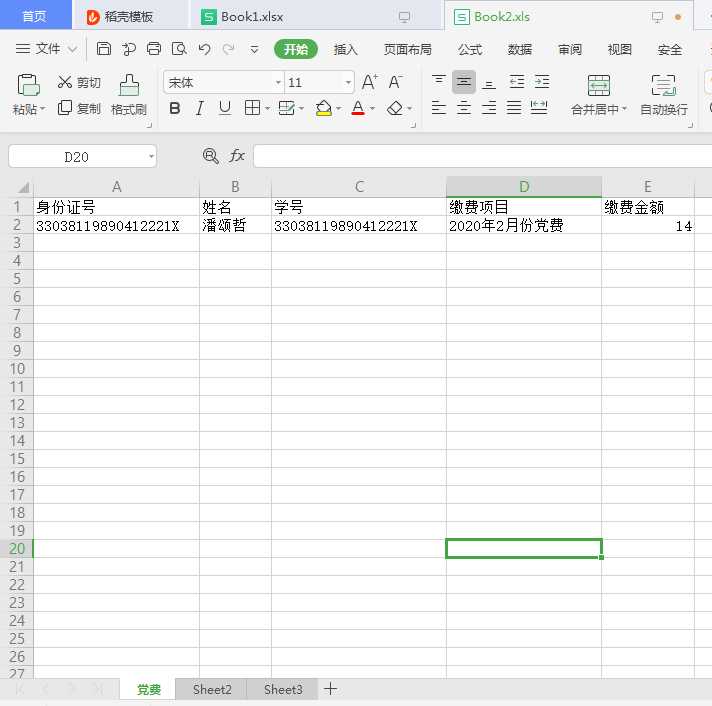Open the font name dropdown 宋体
The width and height of the screenshot is (712, 706).
tap(278, 83)
